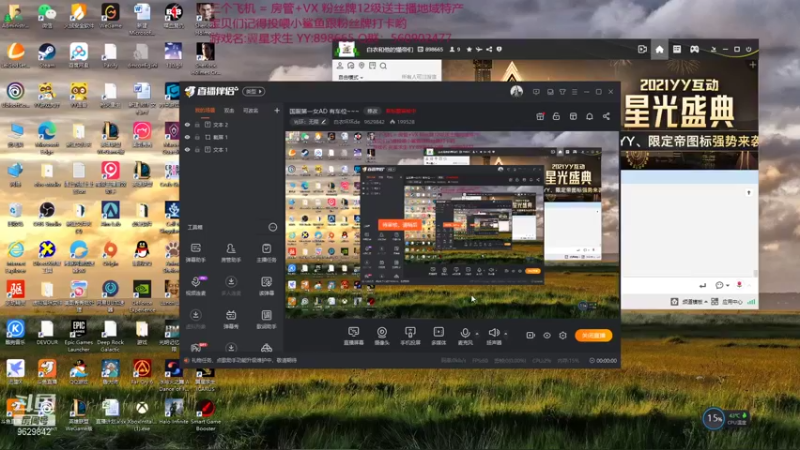
Task: Select 可发言 scene tab
Action: pyautogui.click(x=251, y=110)
